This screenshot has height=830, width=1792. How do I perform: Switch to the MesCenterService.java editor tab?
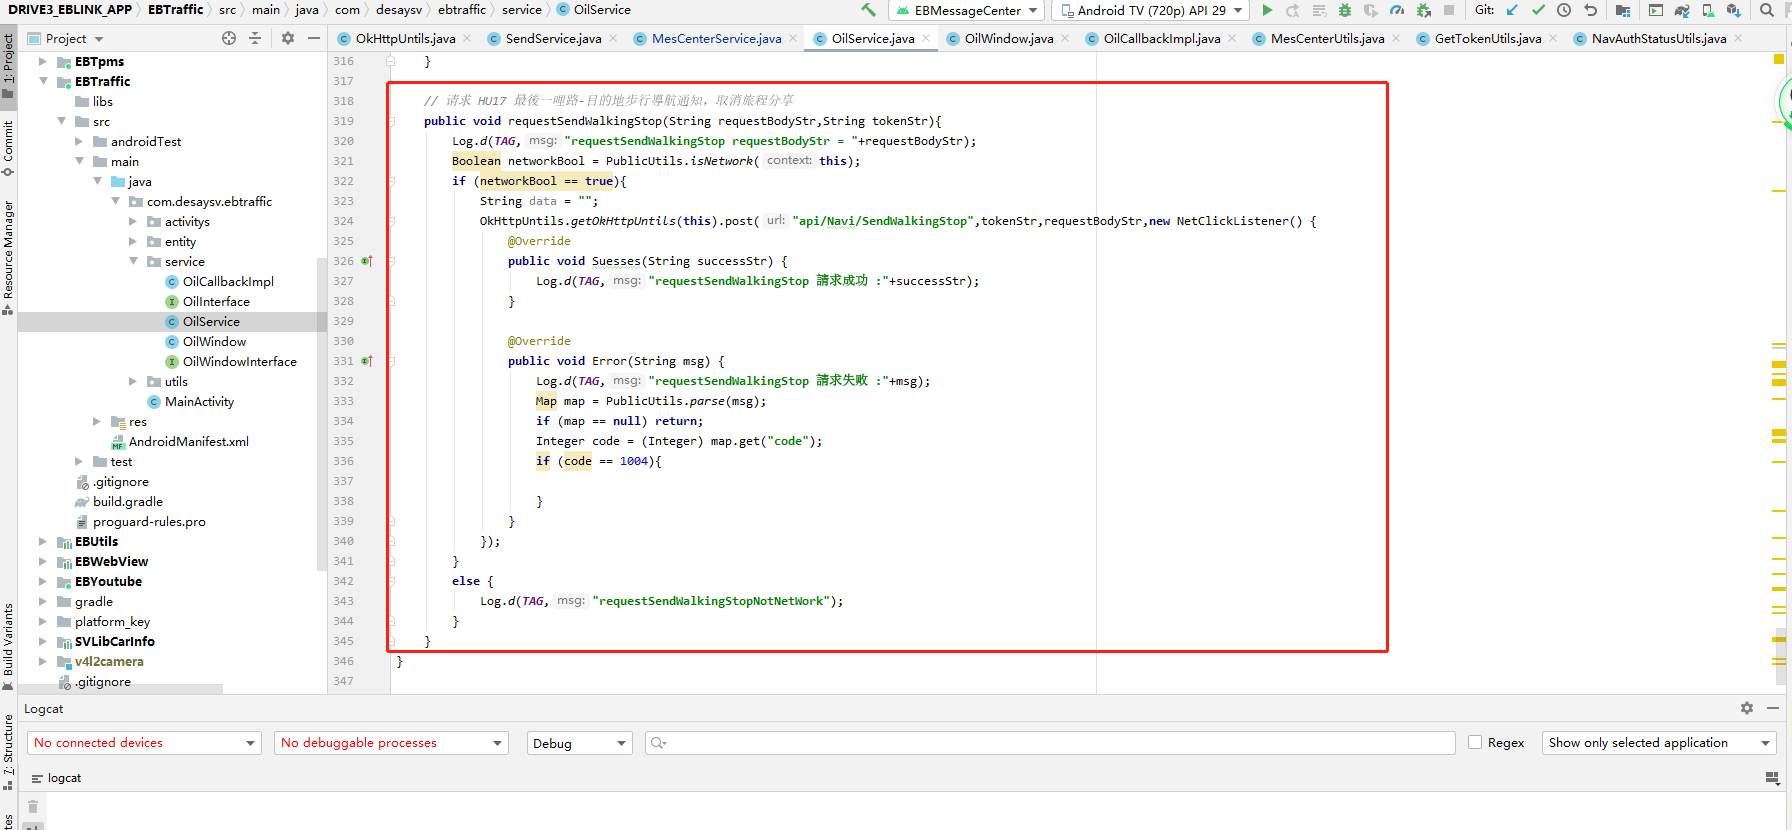(x=716, y=38)
